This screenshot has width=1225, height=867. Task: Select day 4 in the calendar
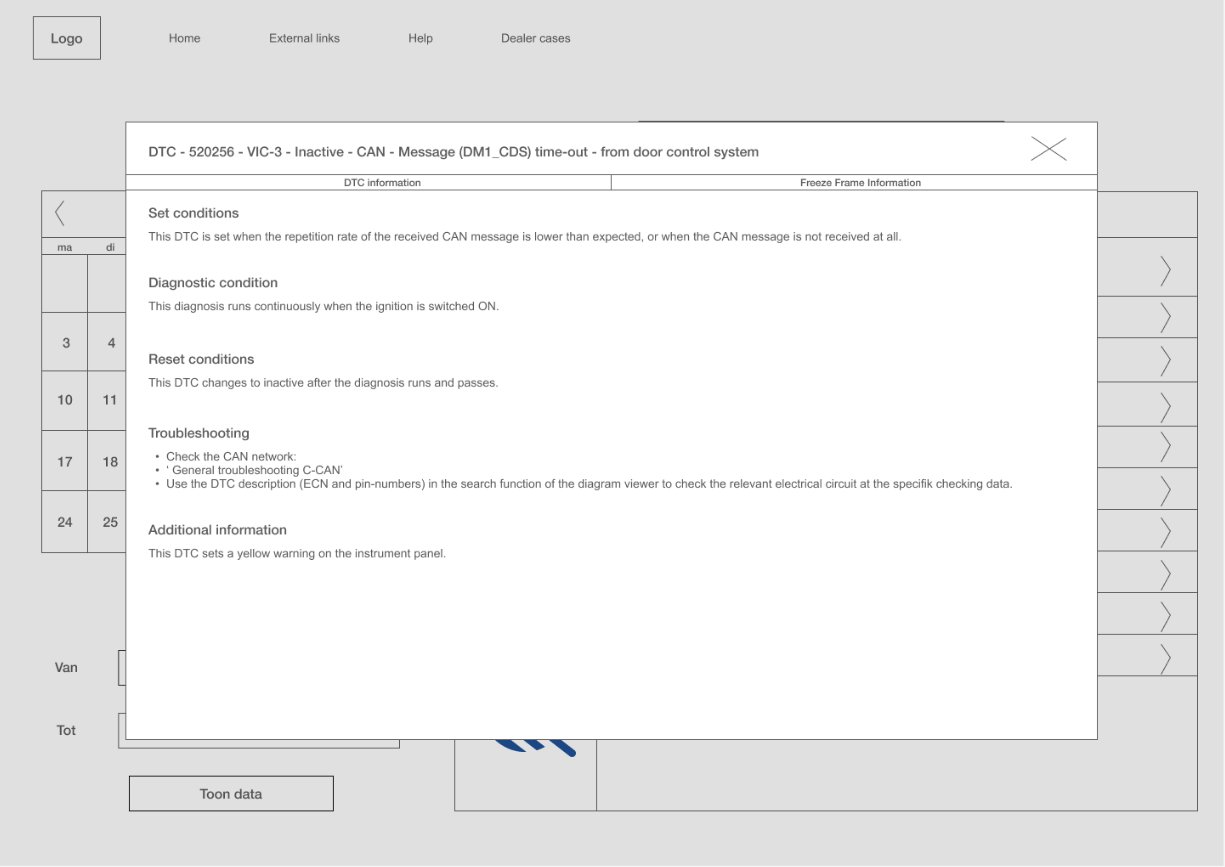109,343
